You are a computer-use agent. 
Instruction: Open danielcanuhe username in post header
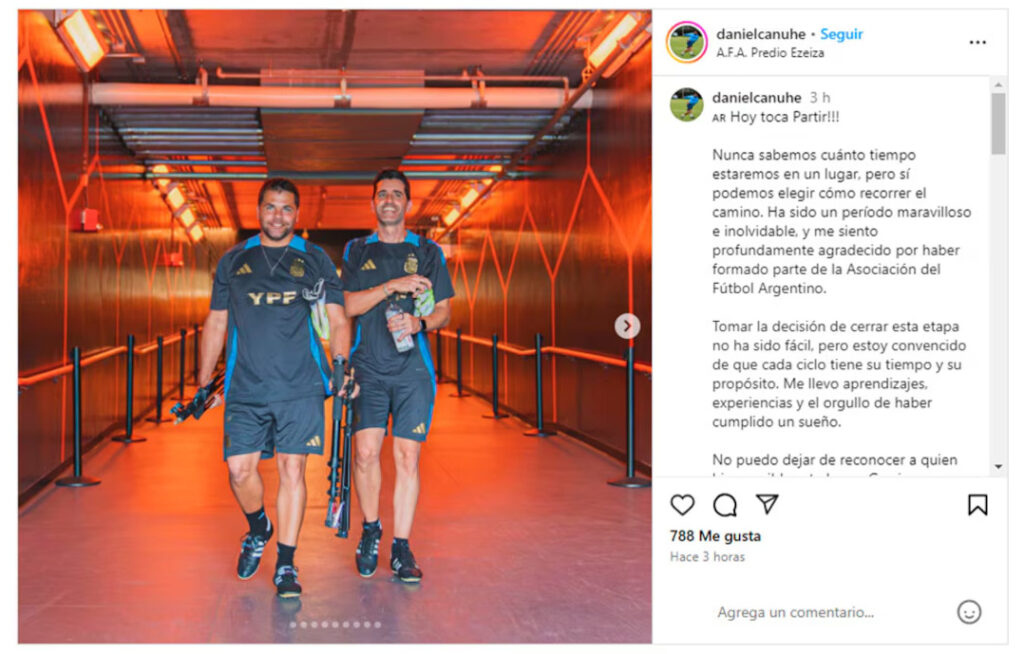(x=761, y=34)
